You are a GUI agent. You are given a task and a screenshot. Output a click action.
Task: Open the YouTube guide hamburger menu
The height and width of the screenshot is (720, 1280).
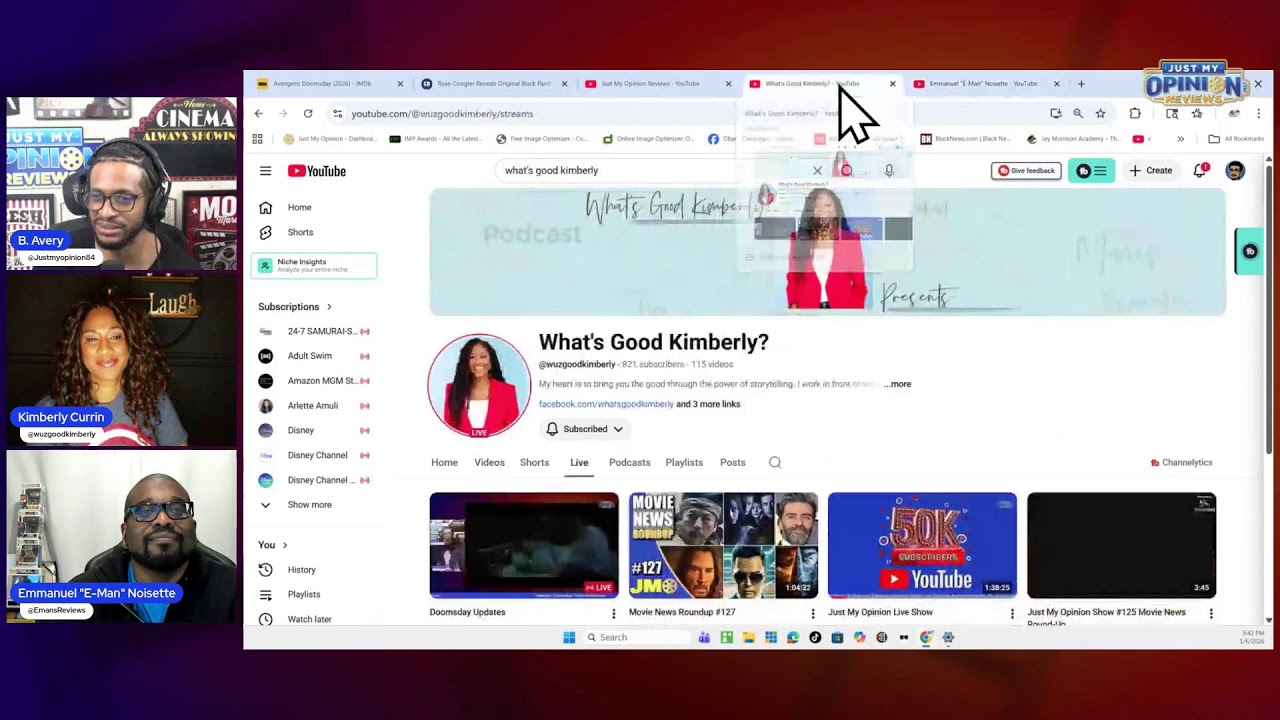pos(265,171)
